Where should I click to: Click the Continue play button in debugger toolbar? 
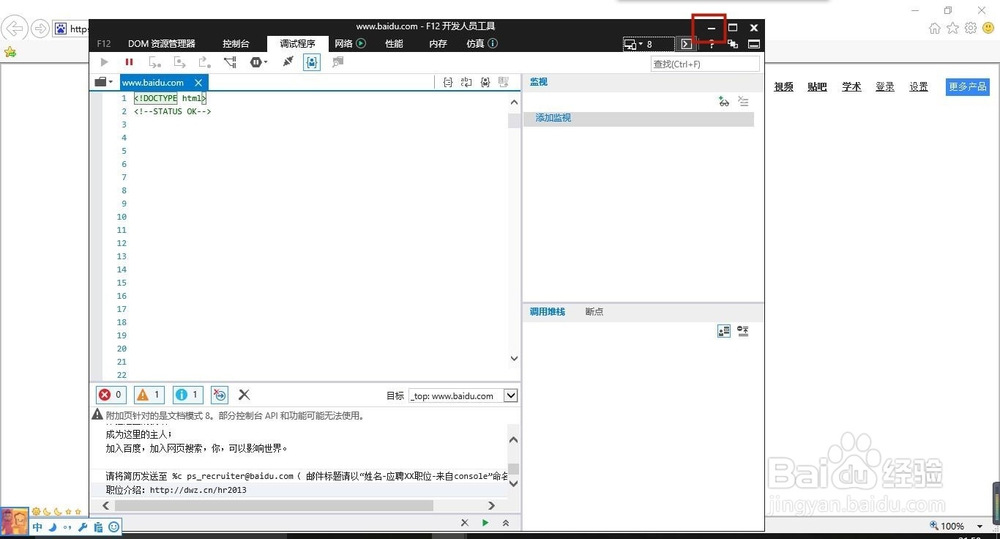105,62
